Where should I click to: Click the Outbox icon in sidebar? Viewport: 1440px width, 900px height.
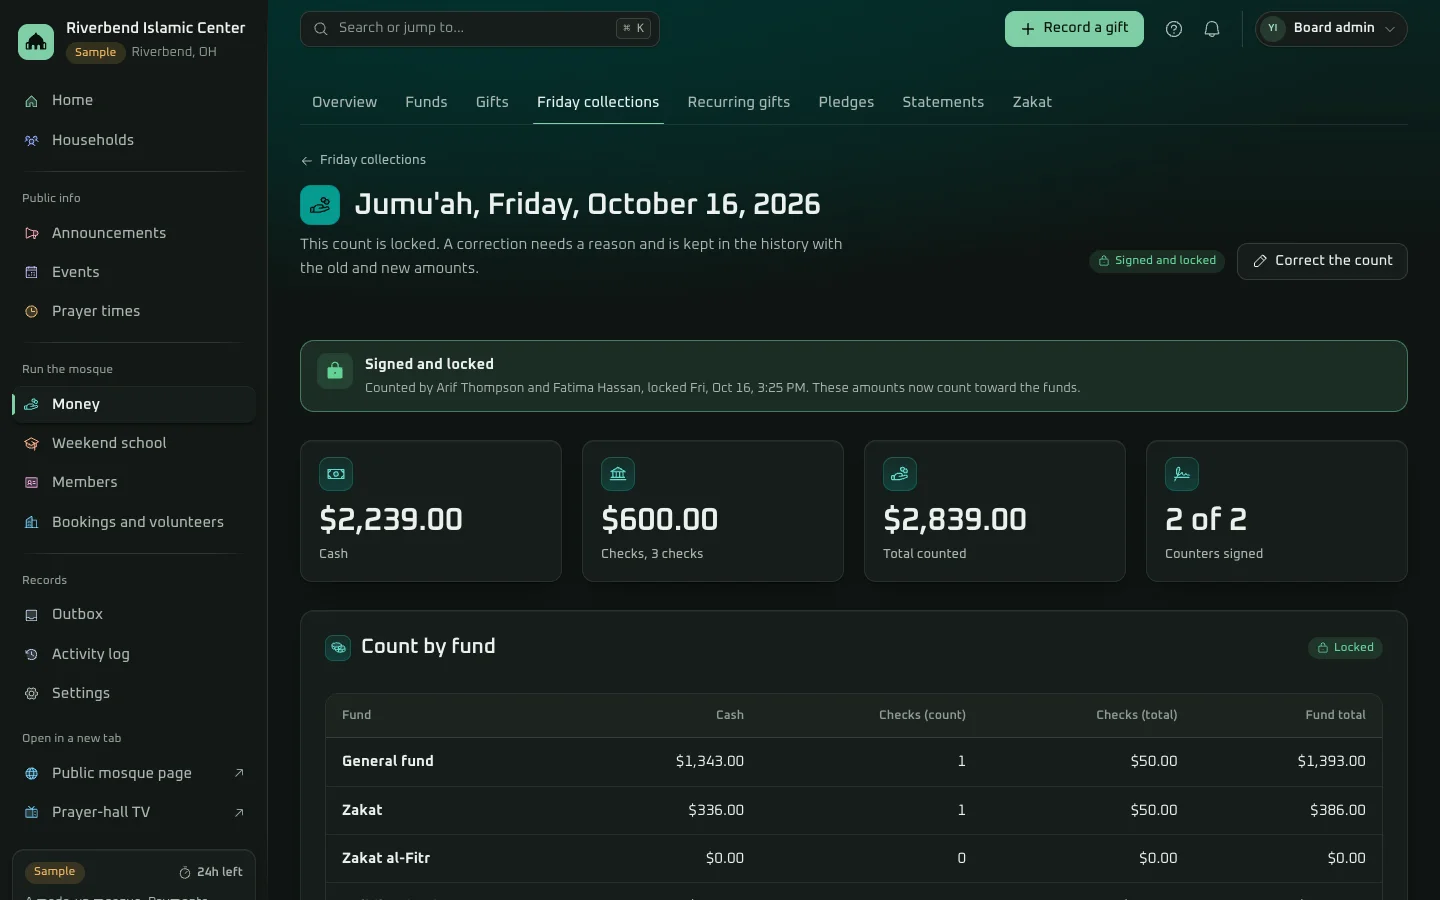pyautogui.click(x=31, y=615)
